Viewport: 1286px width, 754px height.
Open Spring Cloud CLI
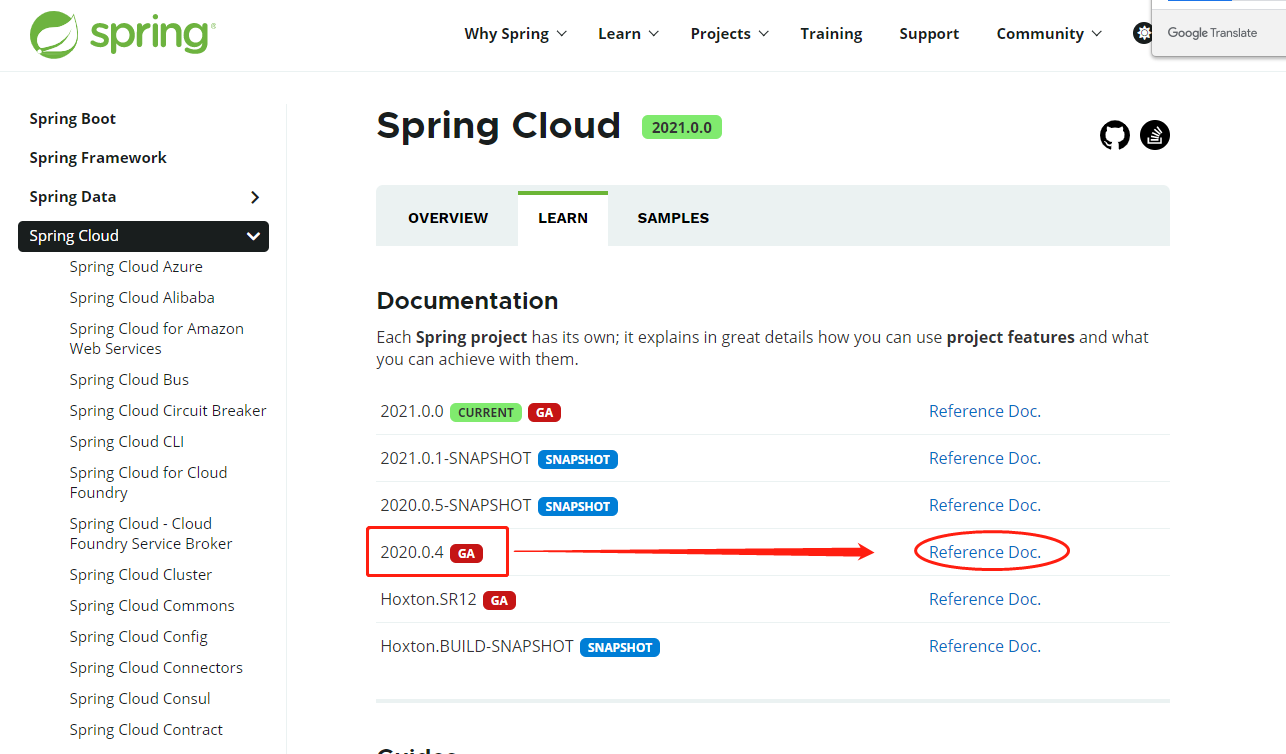coord(127,442)
